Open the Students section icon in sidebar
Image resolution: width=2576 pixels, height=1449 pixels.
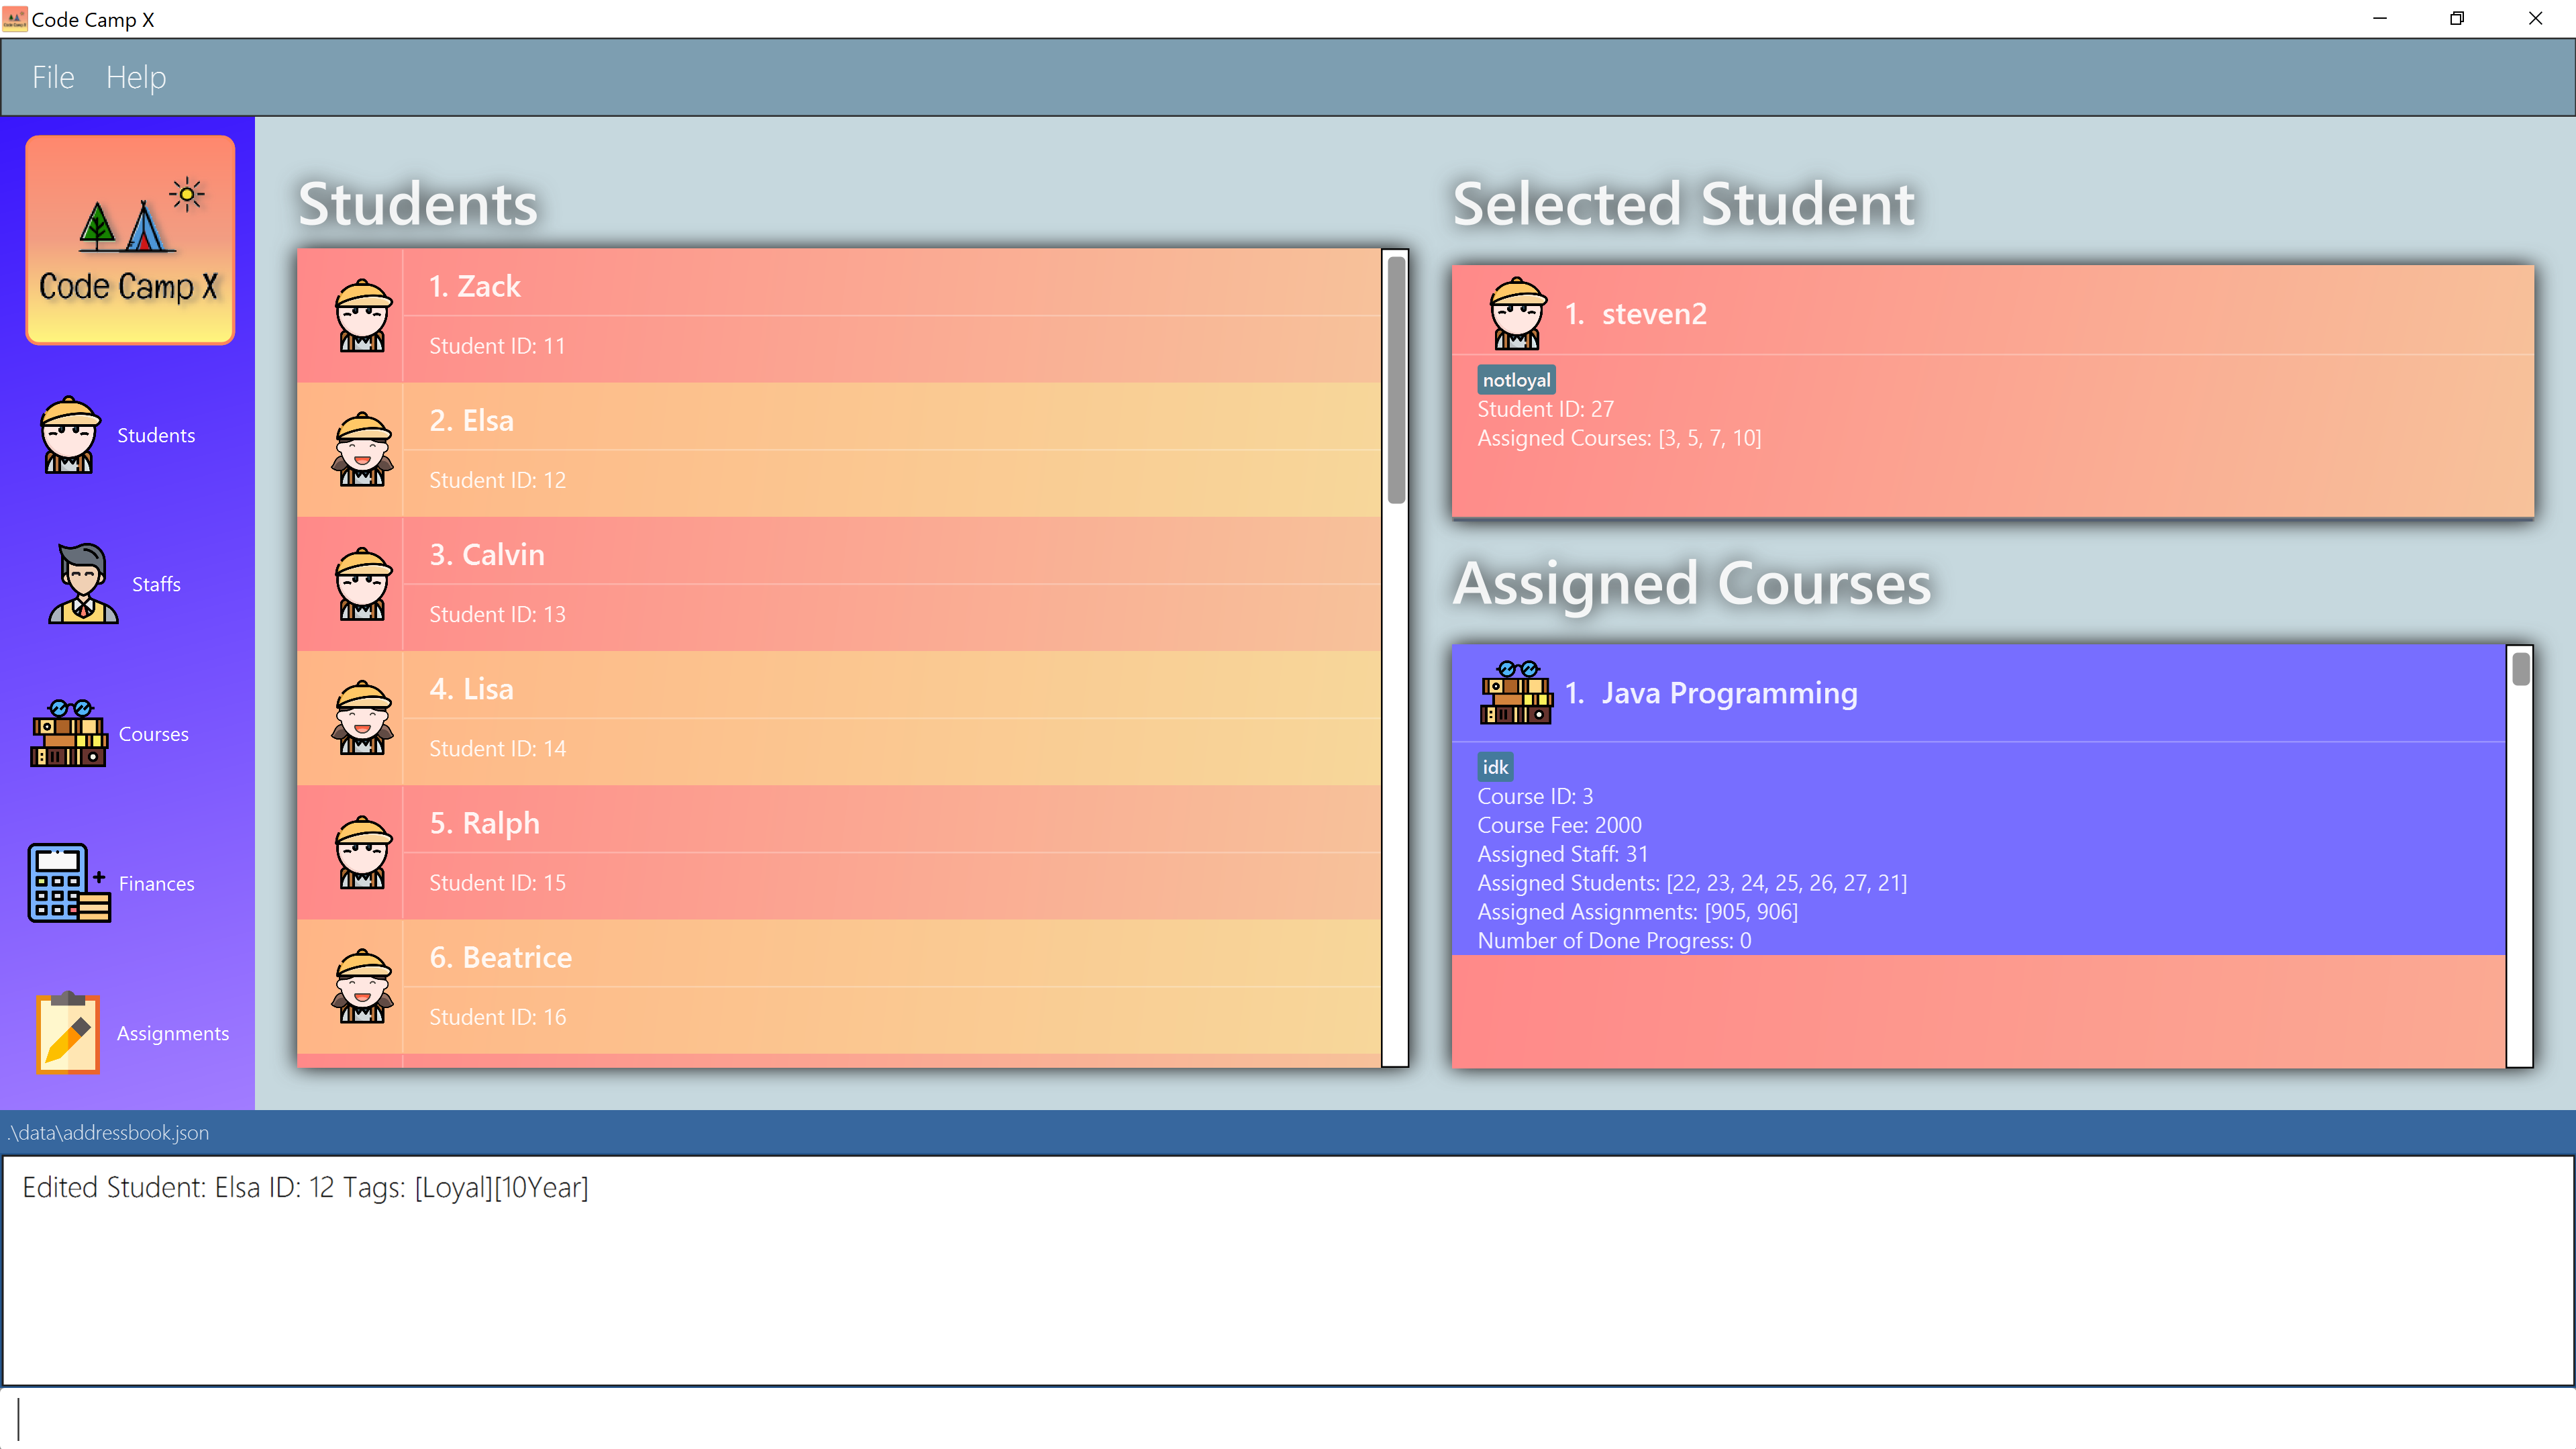(x=69, y=435)
